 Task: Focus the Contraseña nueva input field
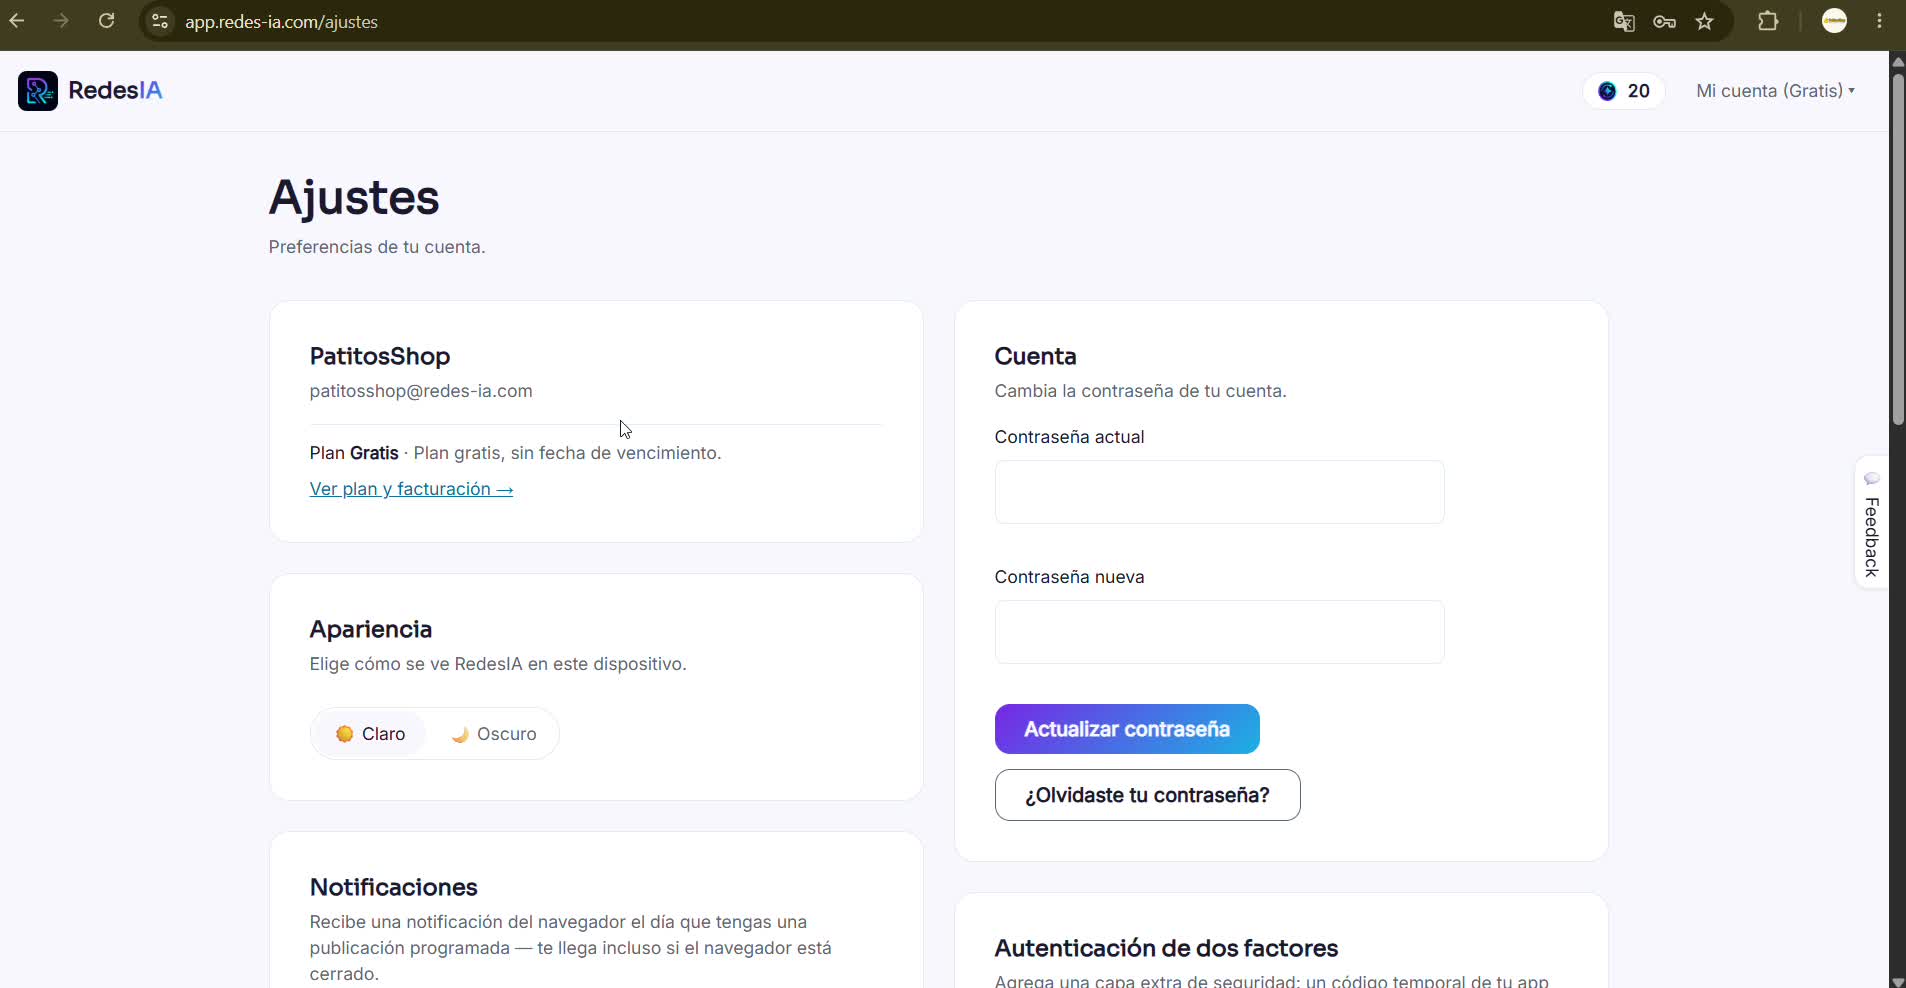pyautogui.click(x=1219, y=632)
